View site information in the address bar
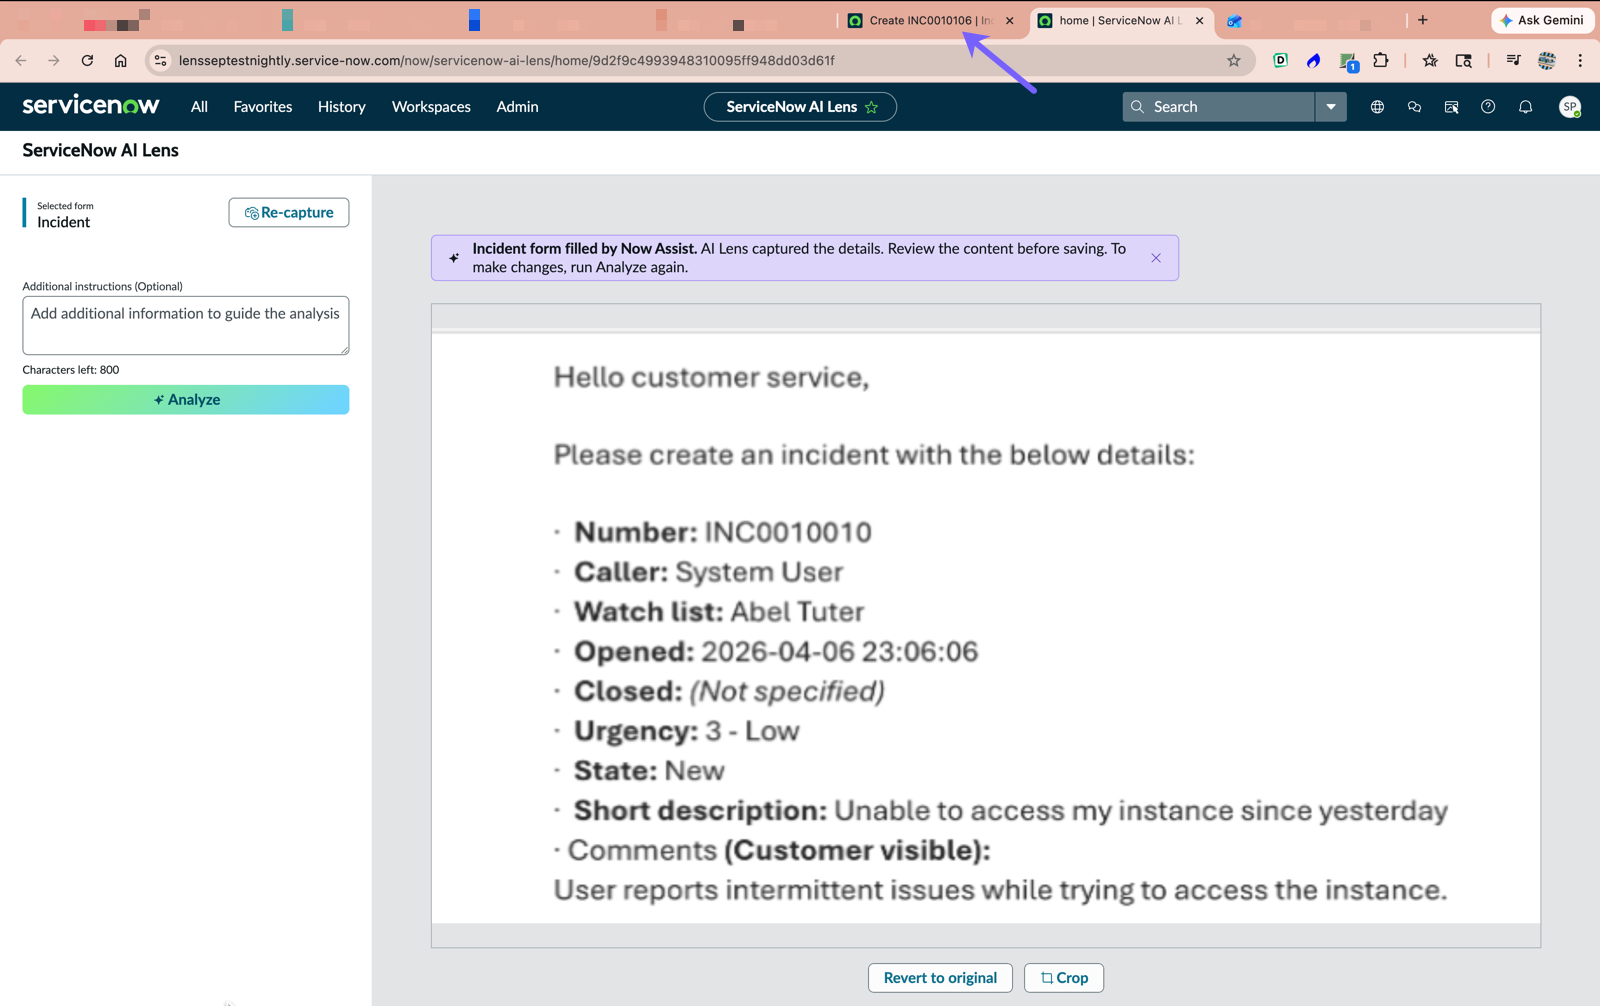Image resolution: width=1600 pixels, height=1006 pixels. point(160,61)
